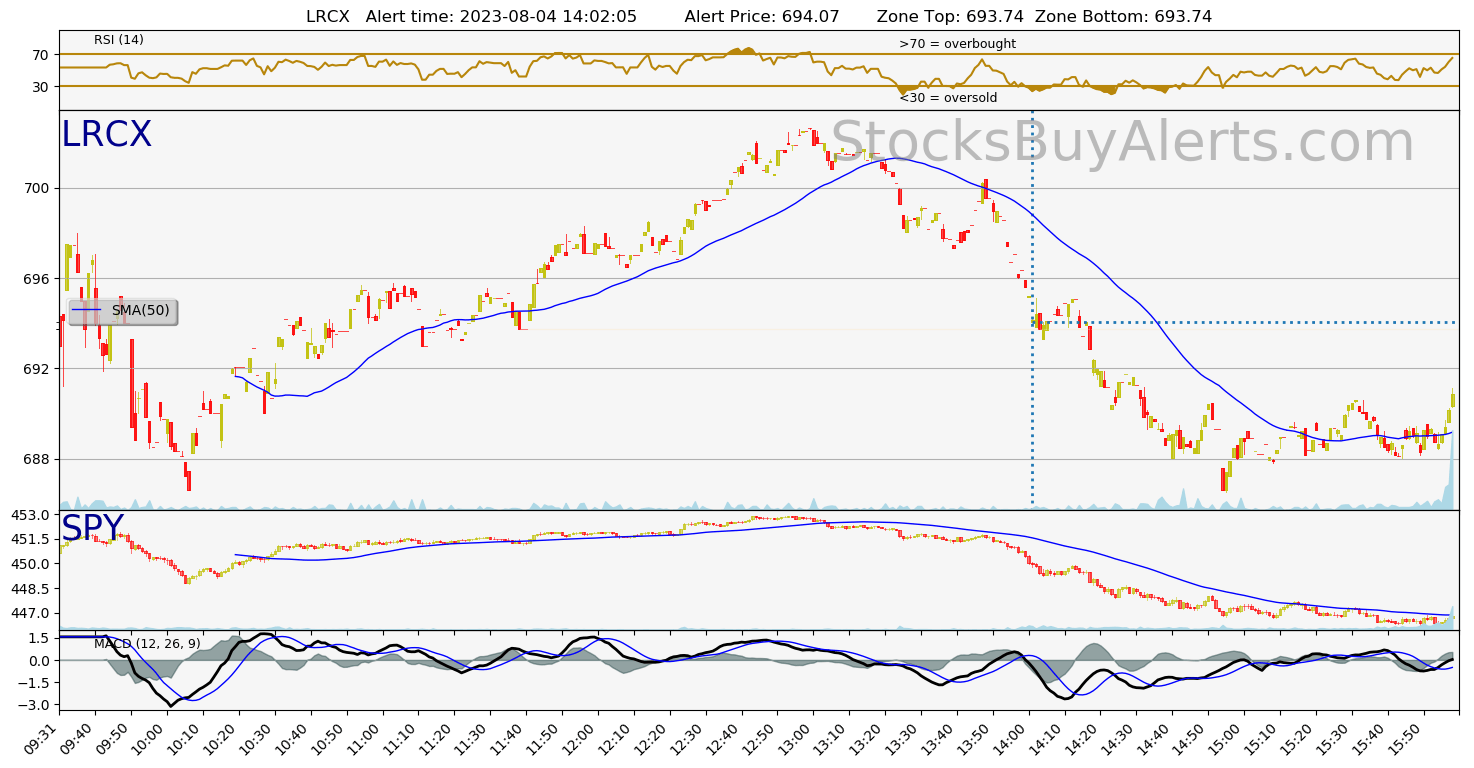Click the 688 price axis label
This screenshot has width=1474, height=768.
[35, 459]
